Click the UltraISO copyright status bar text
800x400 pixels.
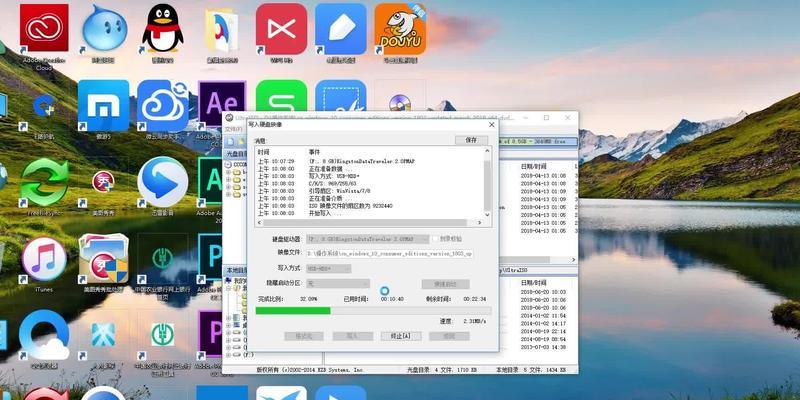[309, 369]
